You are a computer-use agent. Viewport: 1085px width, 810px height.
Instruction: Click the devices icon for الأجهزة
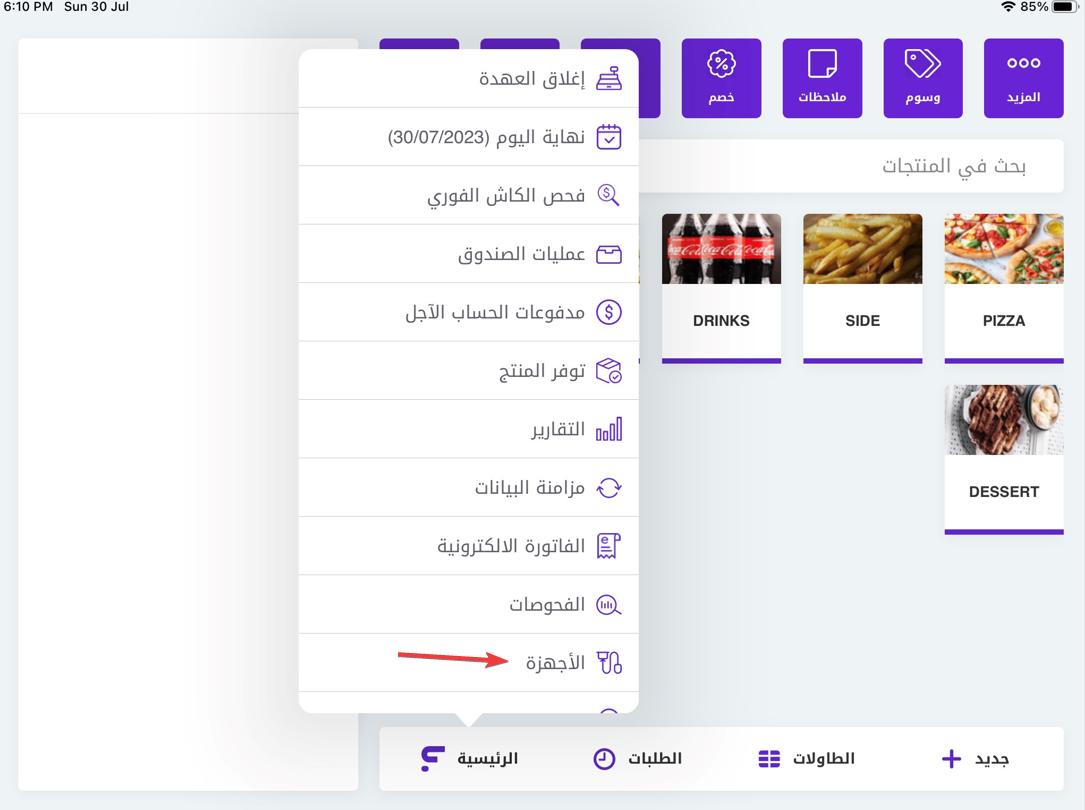click(x=609, y=662)
